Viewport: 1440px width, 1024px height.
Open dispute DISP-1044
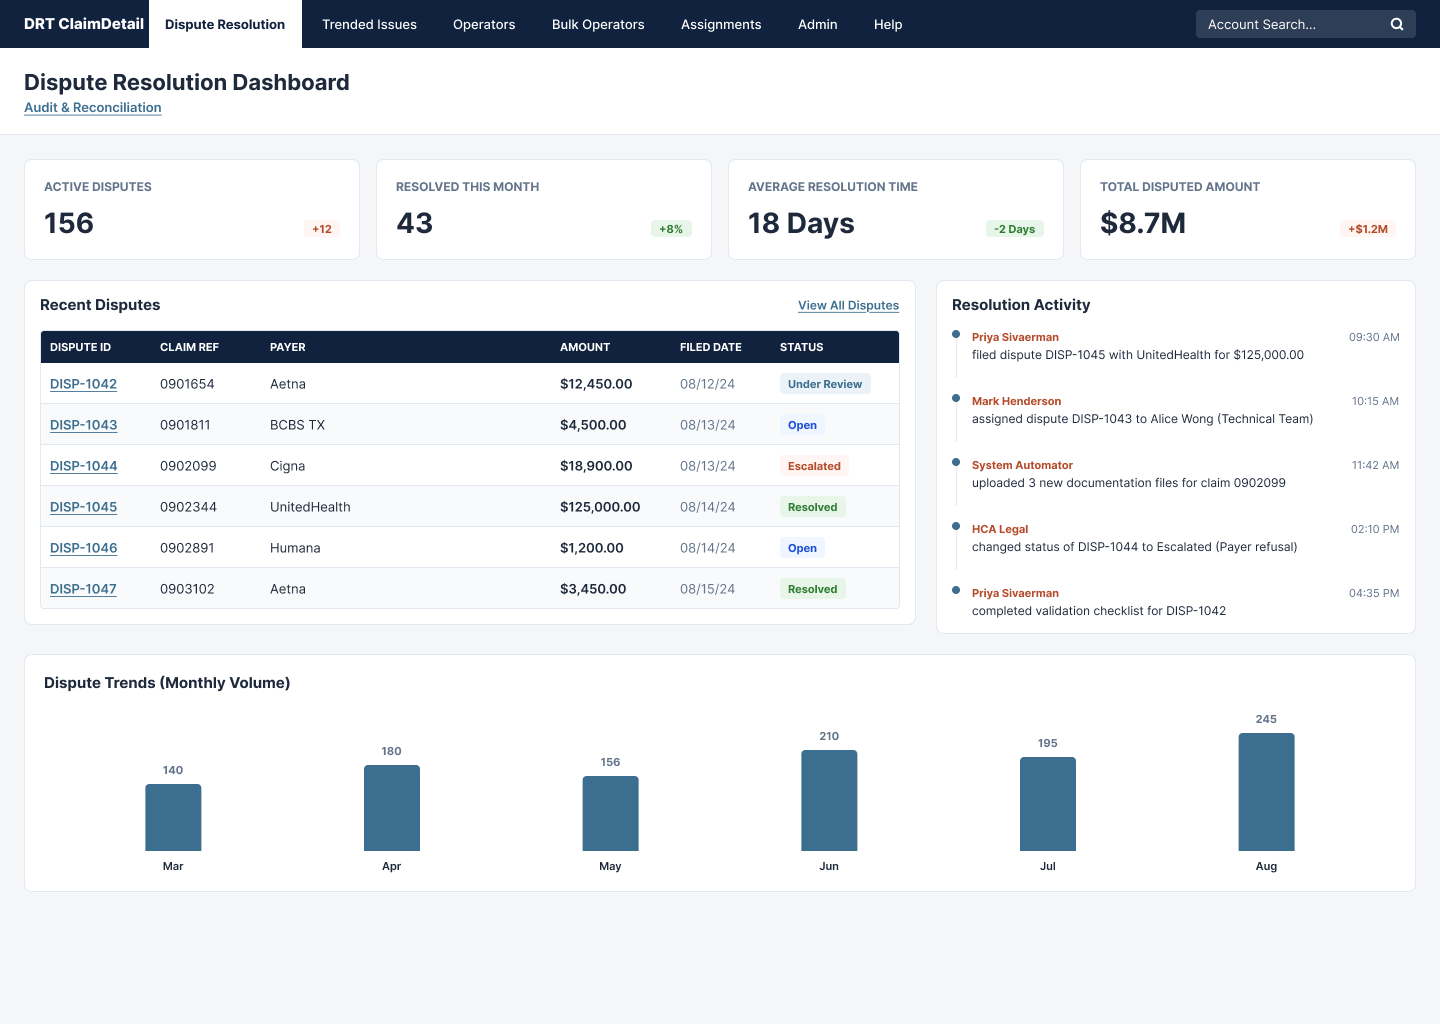tap(84, 466)
